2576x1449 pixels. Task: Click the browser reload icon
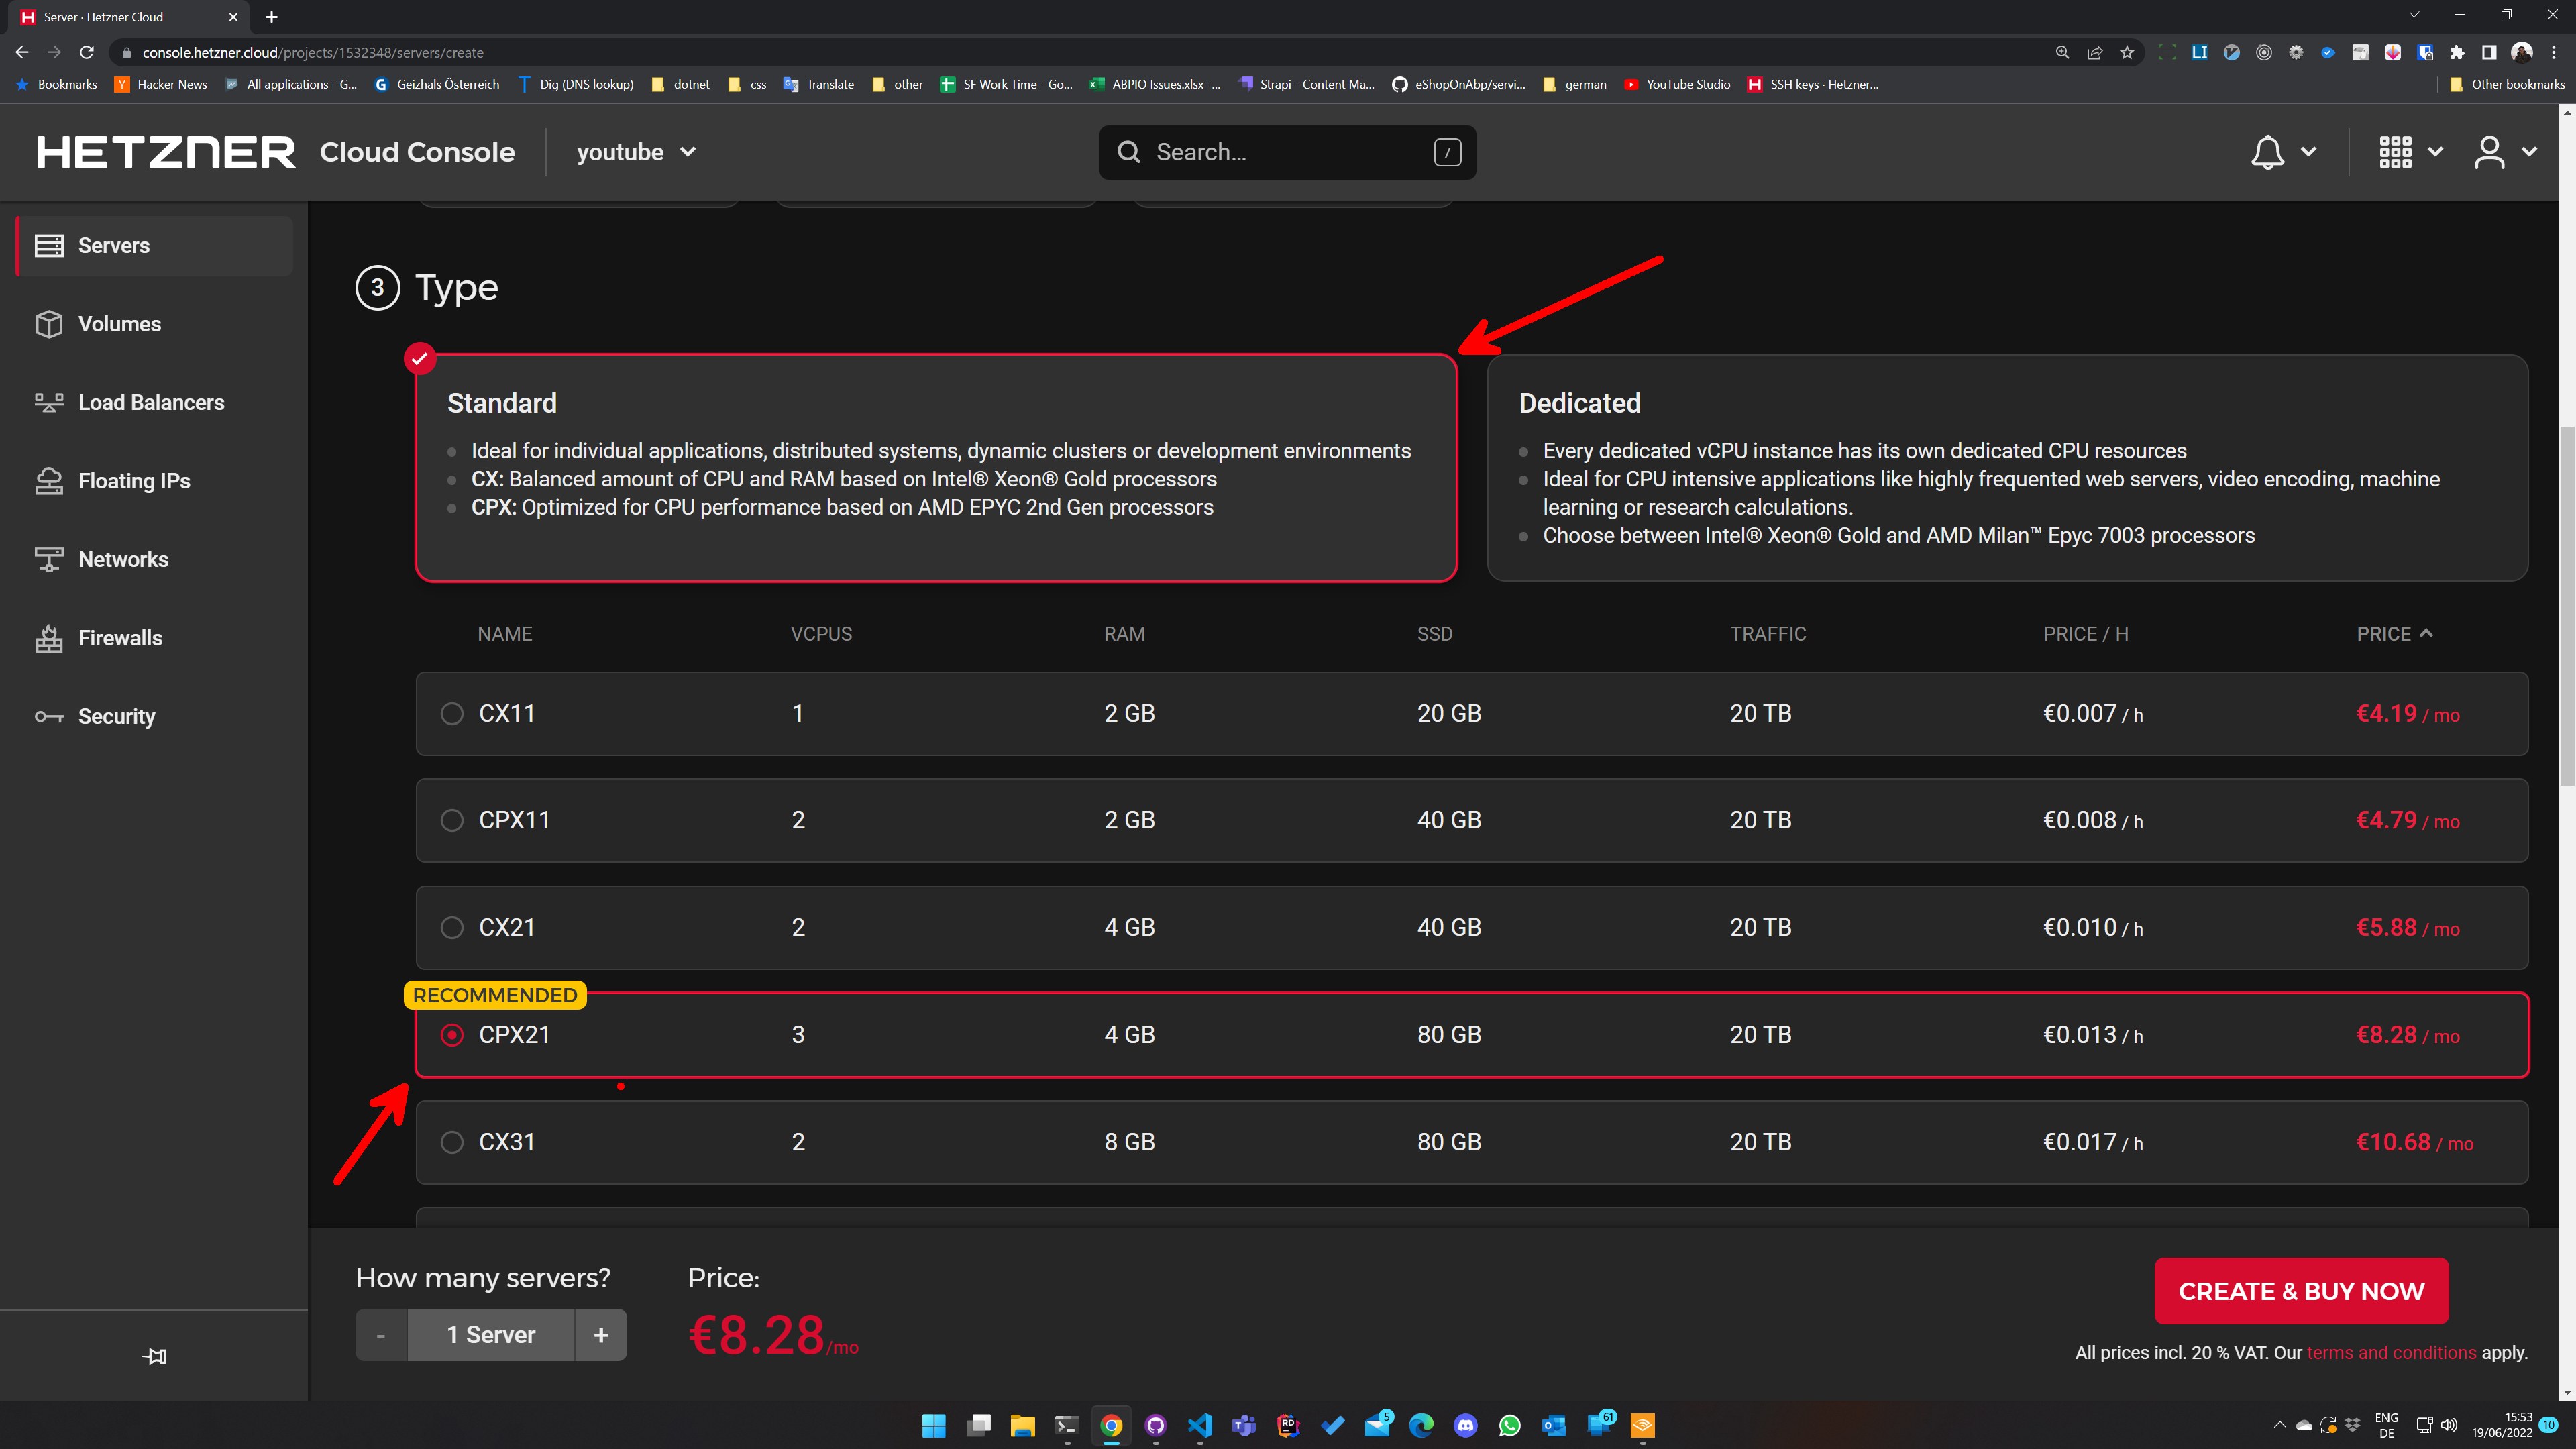(87, 52)
